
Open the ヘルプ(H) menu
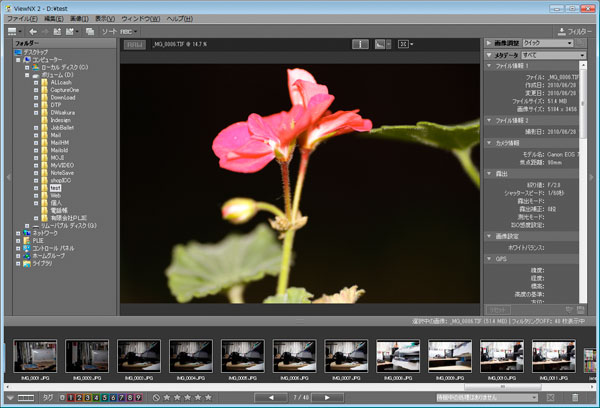179,19
